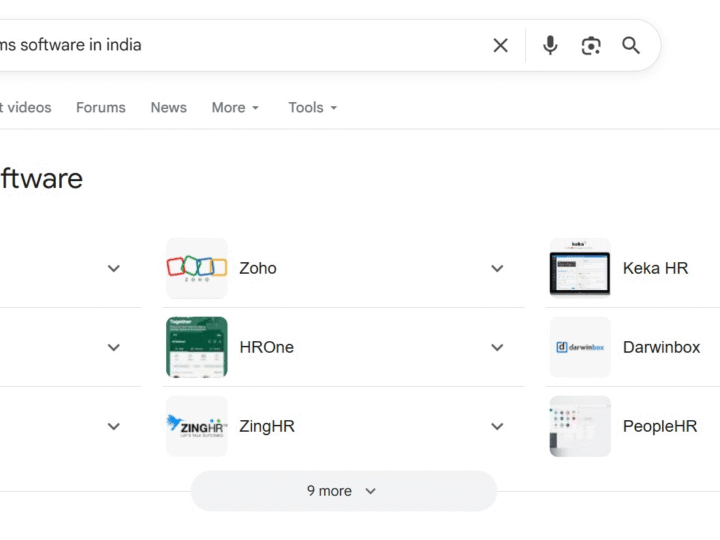Clear the search box text
This screenshot has height=540, width=720.
pos(500,45)
